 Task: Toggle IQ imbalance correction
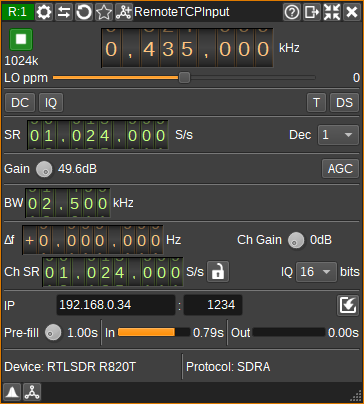(51, 103)
